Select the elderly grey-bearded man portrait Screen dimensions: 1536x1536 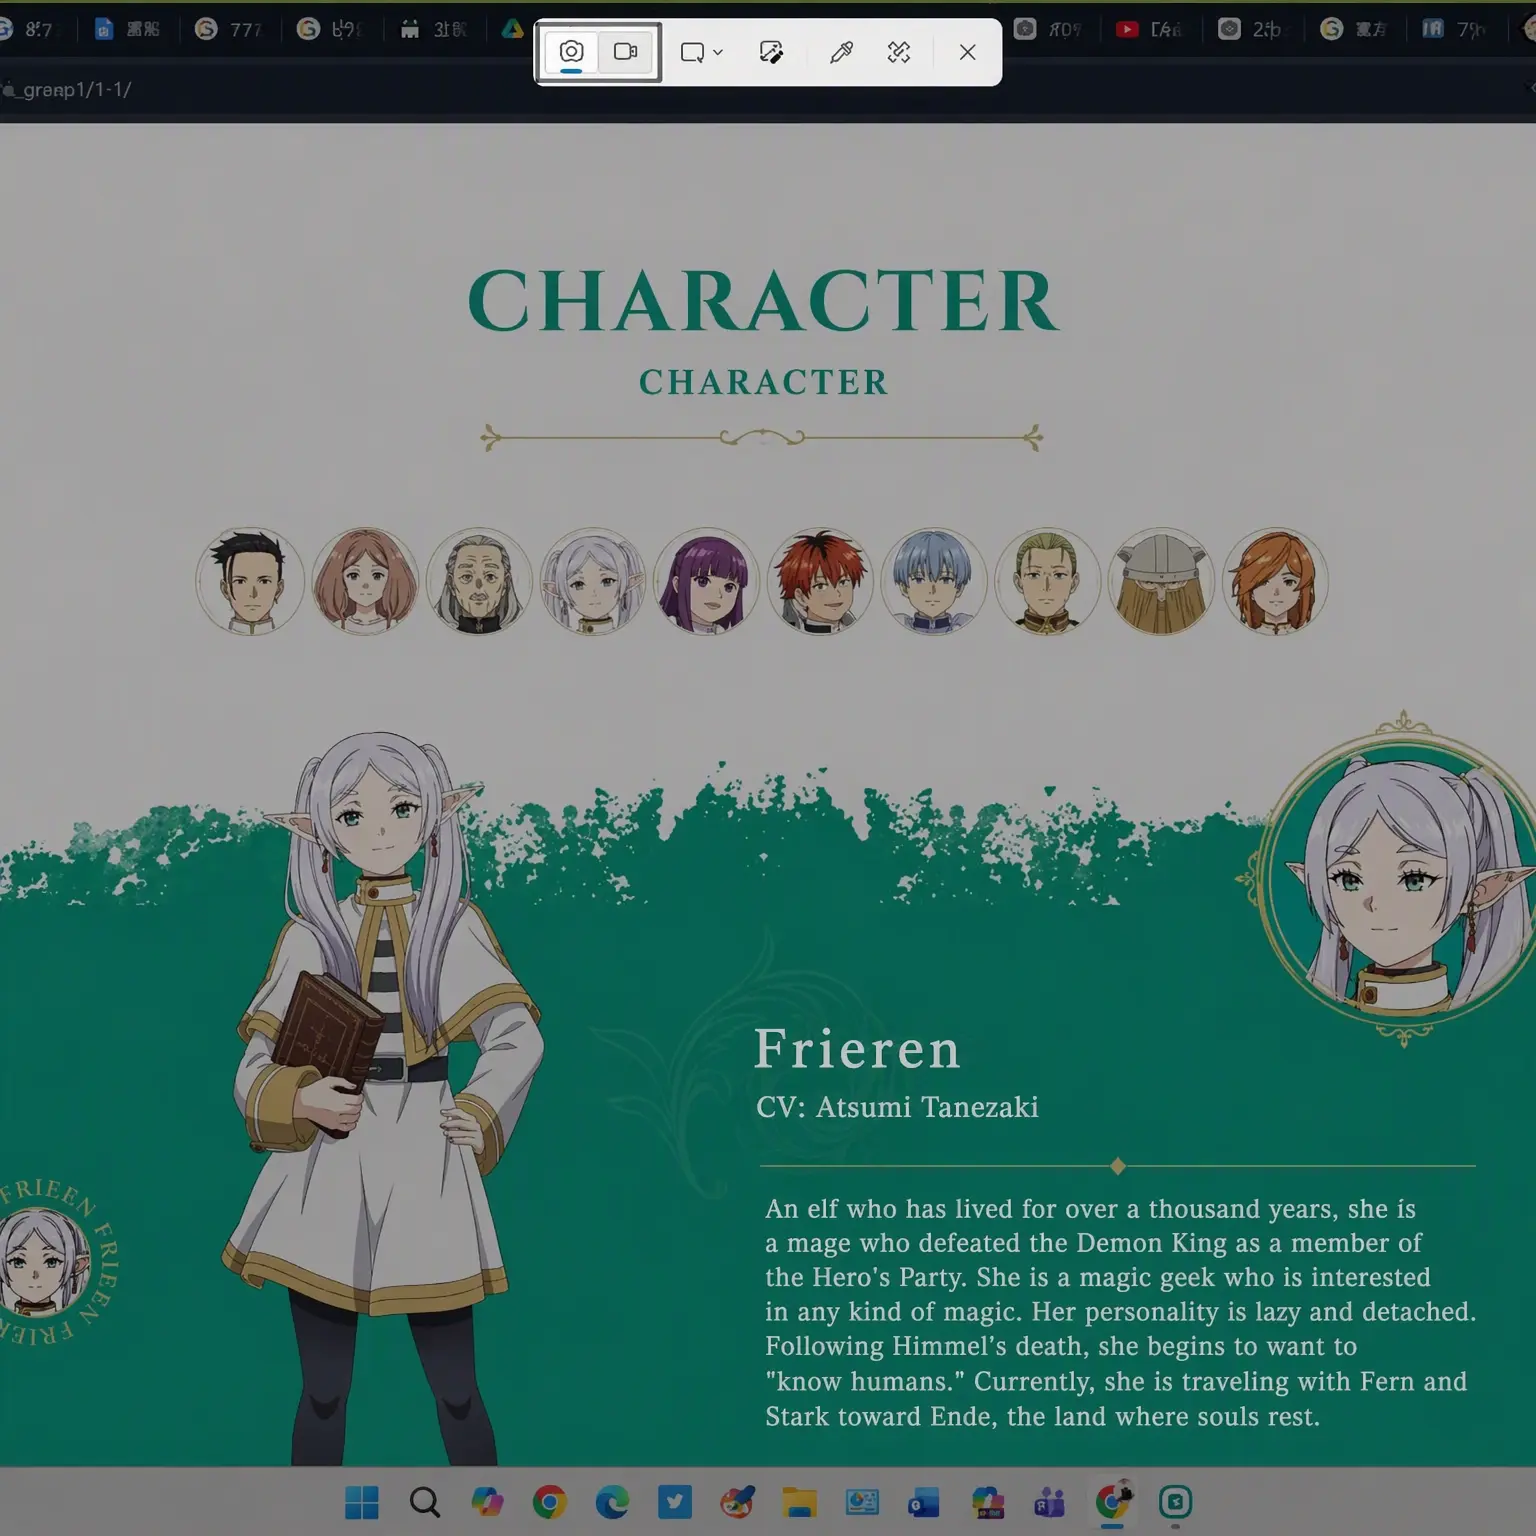click(x=479, y=581)
